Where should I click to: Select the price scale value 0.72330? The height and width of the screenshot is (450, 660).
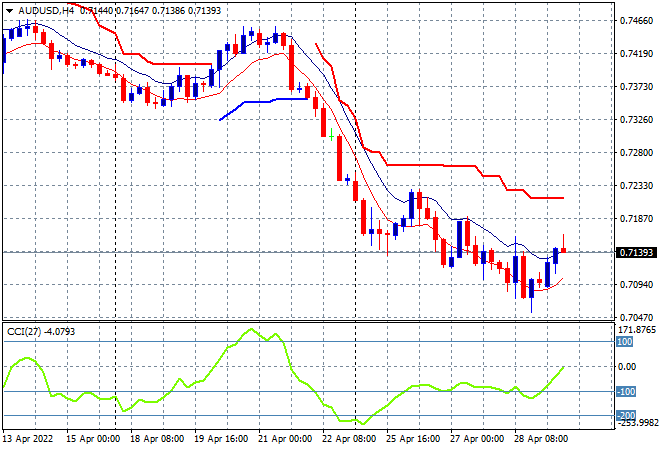[x=636, y=186]
